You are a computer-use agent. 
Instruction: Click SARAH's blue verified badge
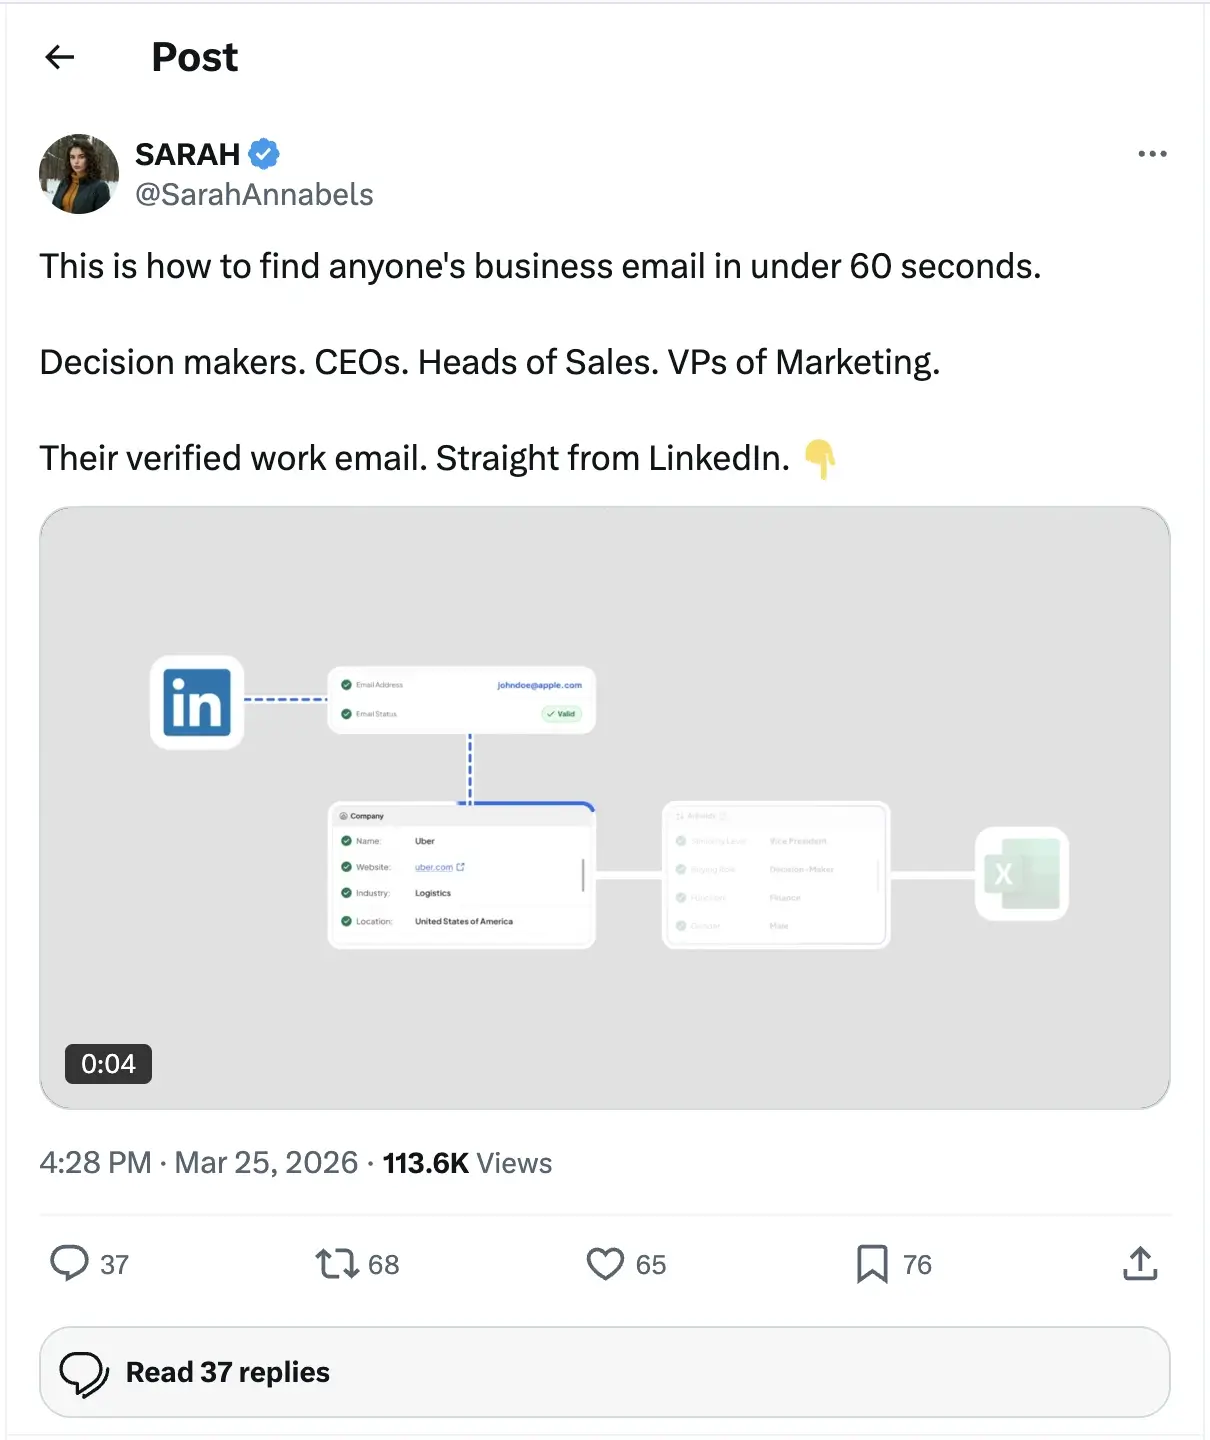click(x=263, y=153)
